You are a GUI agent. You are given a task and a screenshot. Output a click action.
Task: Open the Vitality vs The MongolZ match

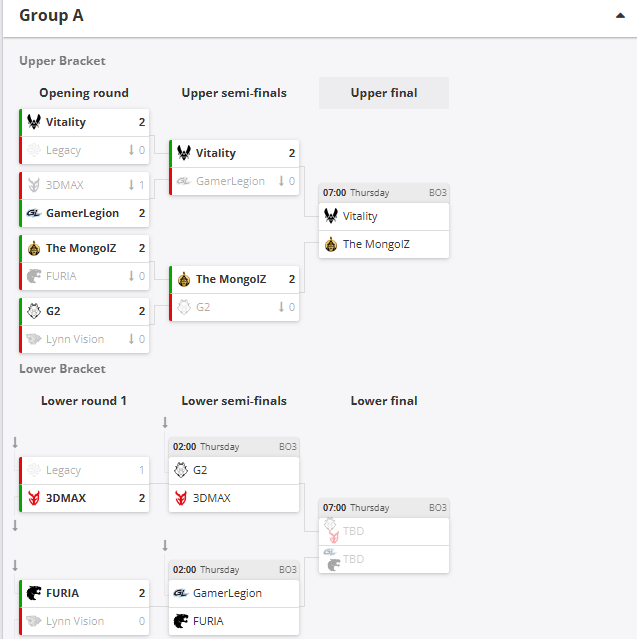[383, 229]
